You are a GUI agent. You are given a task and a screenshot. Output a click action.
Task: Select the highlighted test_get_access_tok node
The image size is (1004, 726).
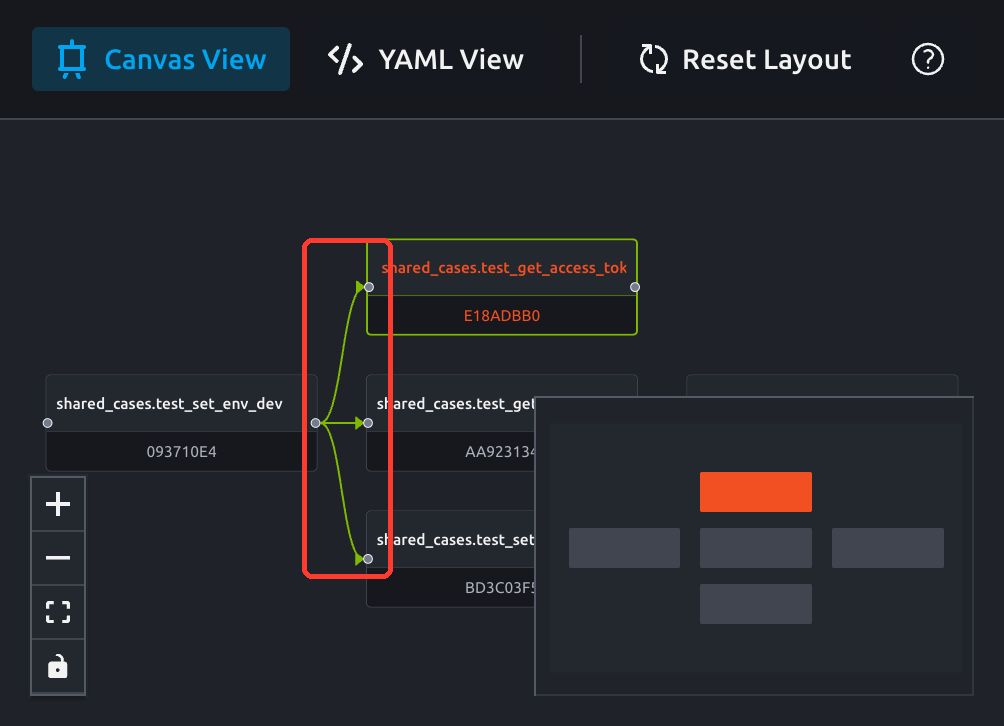pos(501,287)
